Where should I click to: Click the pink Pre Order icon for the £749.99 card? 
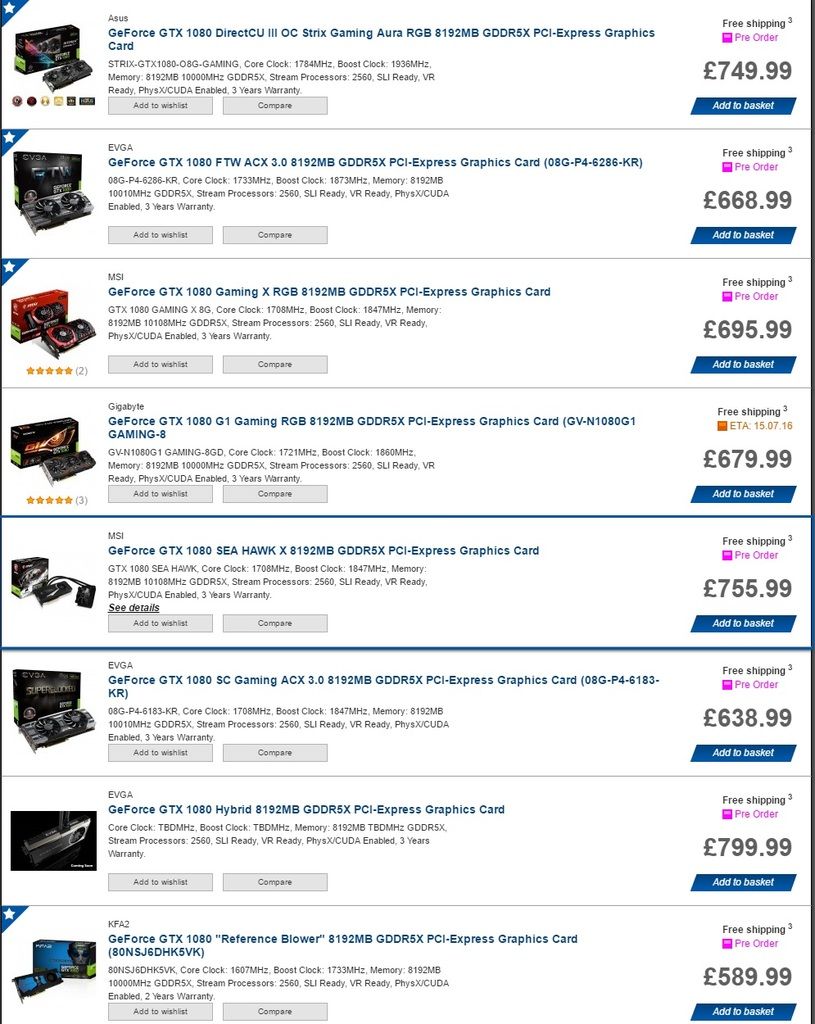coord(727,38)
